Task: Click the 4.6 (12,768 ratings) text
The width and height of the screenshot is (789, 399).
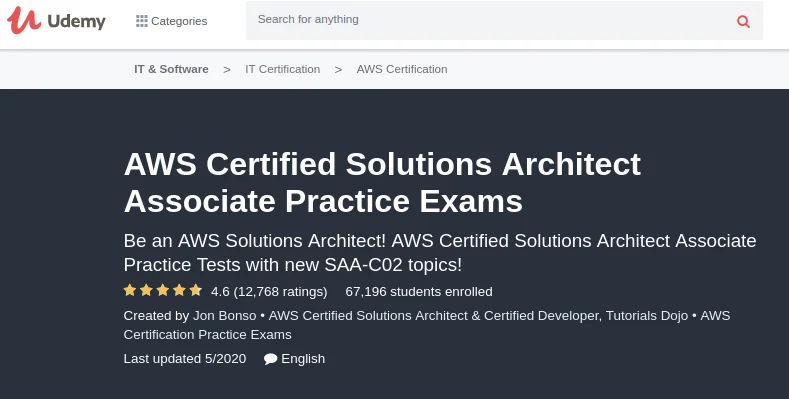Action: click(269, 291)
